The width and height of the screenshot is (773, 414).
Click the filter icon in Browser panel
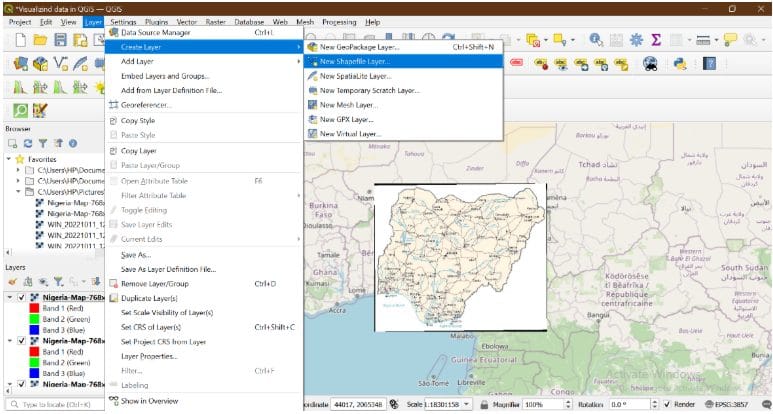(x=42, y=143)
